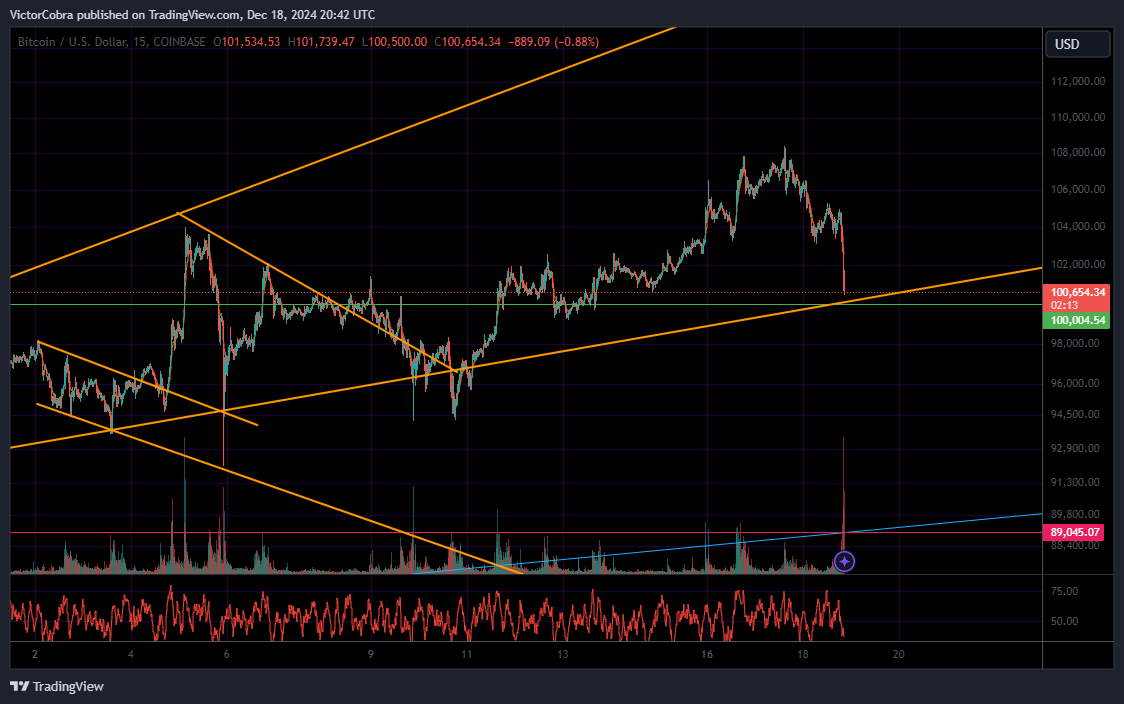The height and width of the screenshot is (704, 1124).
Task: Click the 98,000.00 price axis label
Action: [x=1075, y=343]
